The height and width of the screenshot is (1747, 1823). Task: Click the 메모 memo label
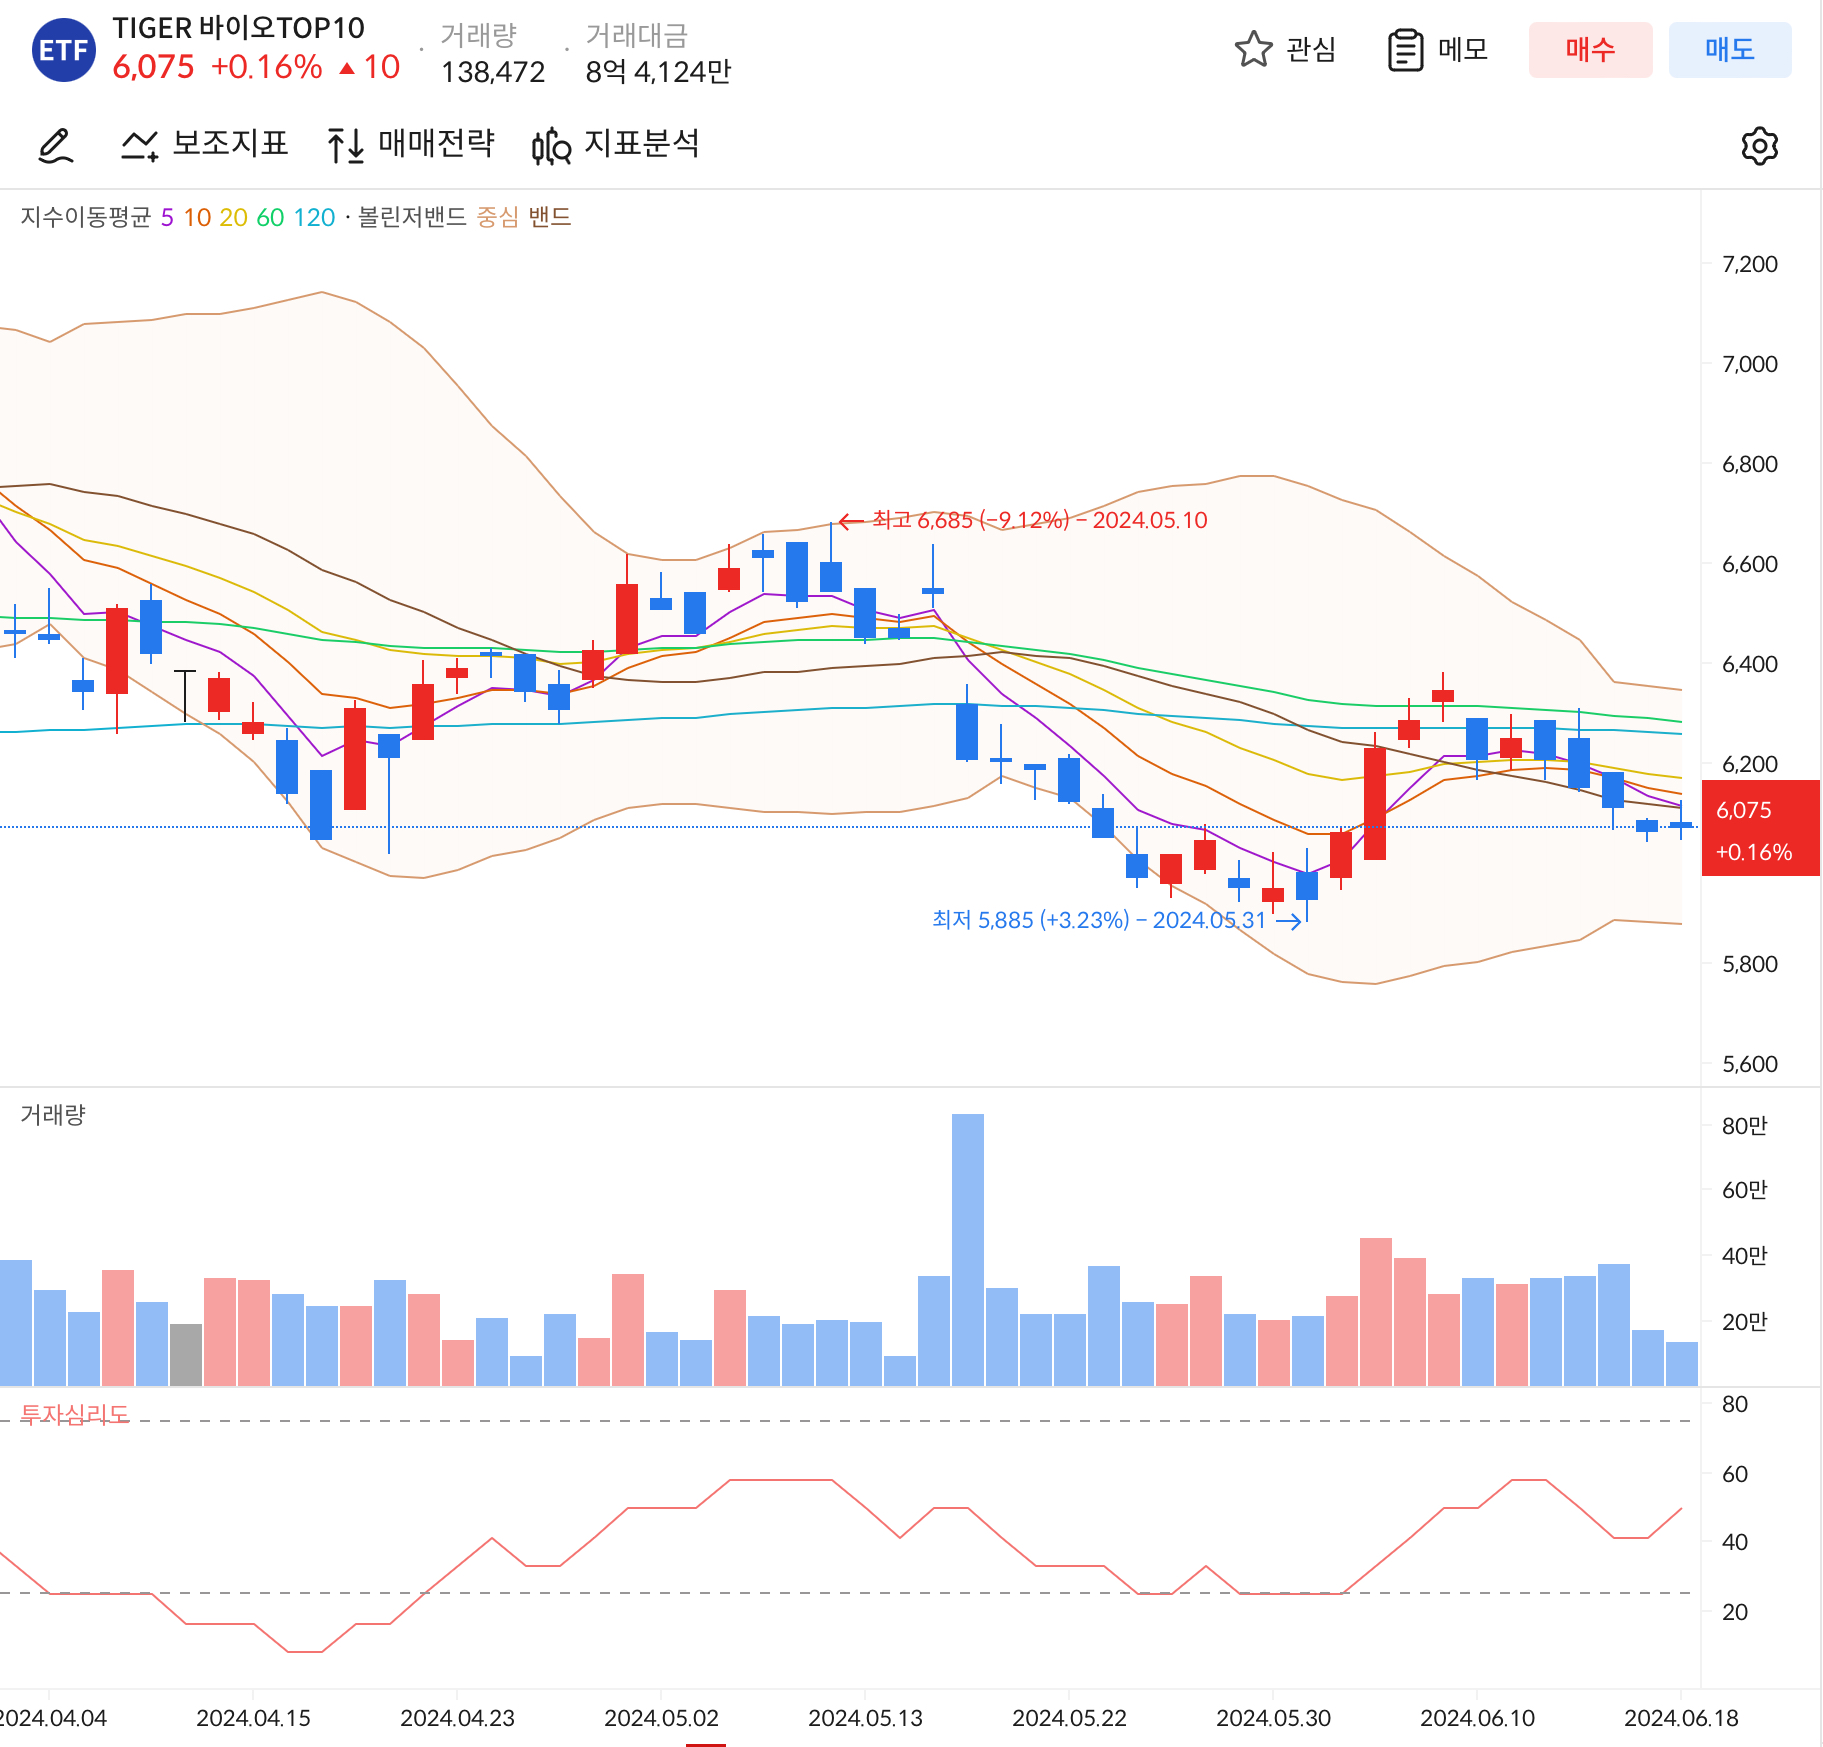[1463, 49]
